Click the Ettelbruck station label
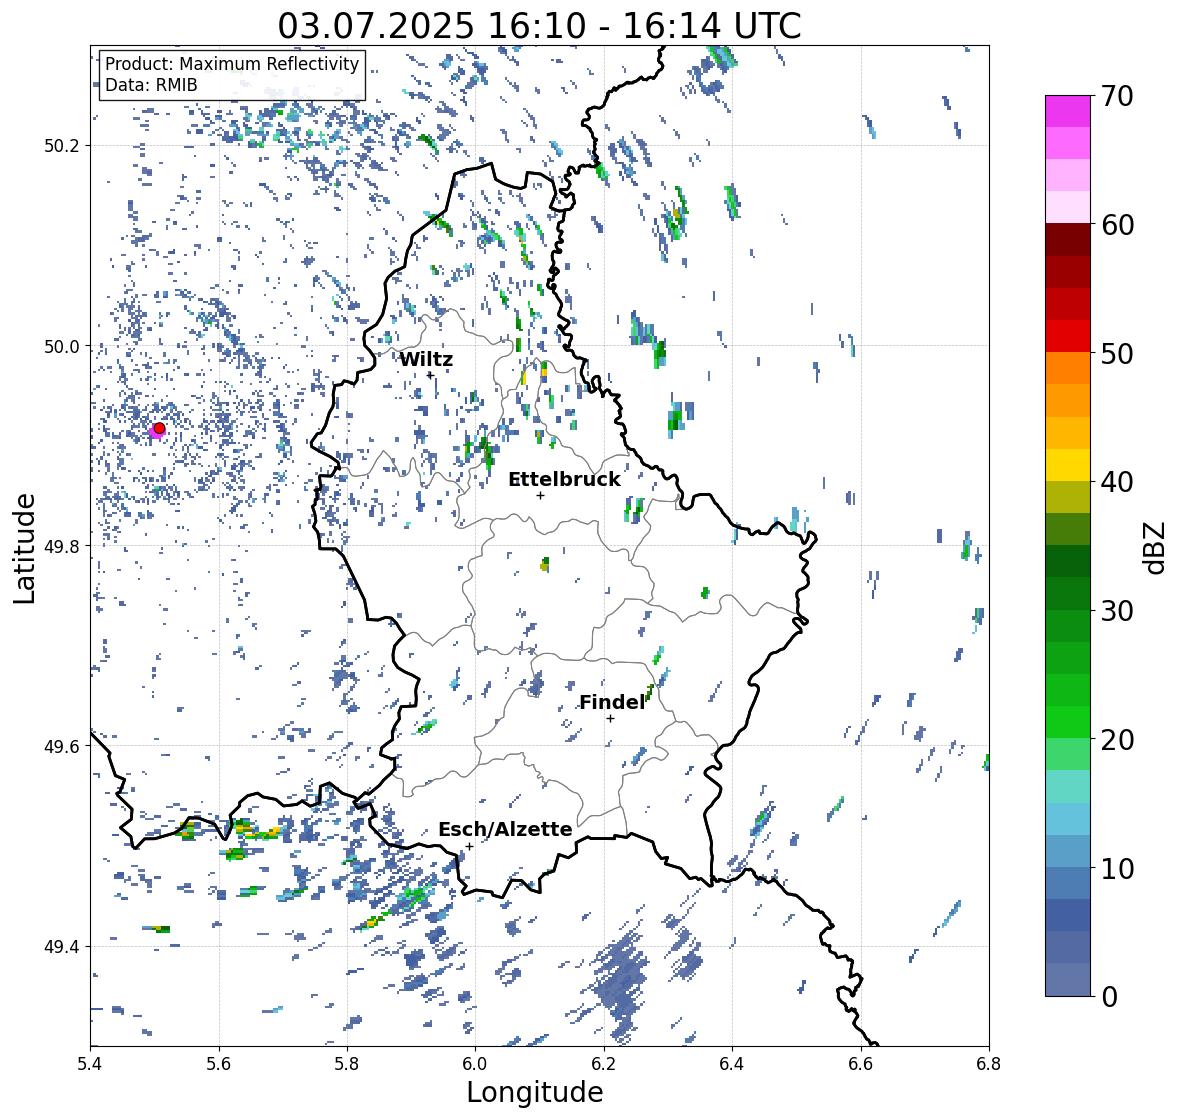1179x1117 pixels. (x=564, y=480)
